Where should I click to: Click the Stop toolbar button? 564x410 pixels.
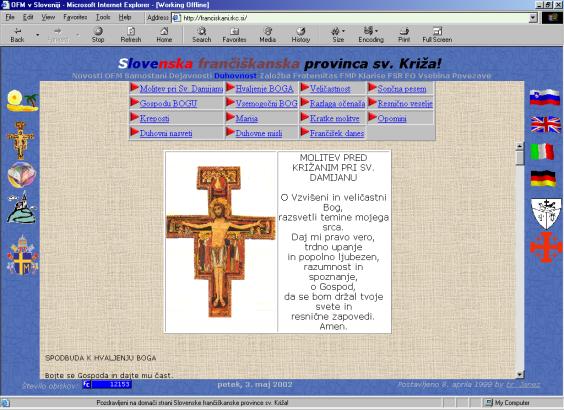98,35
